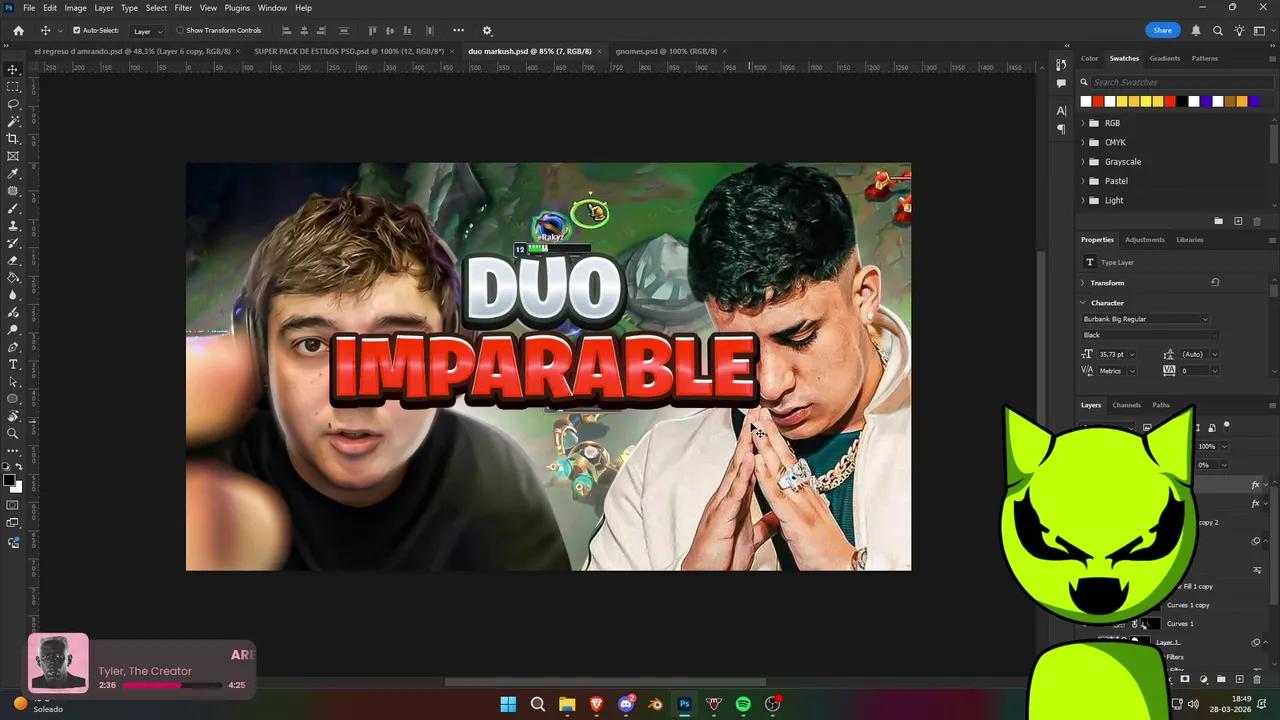Select the Paint Bucket tool

(x=13, y=278)
